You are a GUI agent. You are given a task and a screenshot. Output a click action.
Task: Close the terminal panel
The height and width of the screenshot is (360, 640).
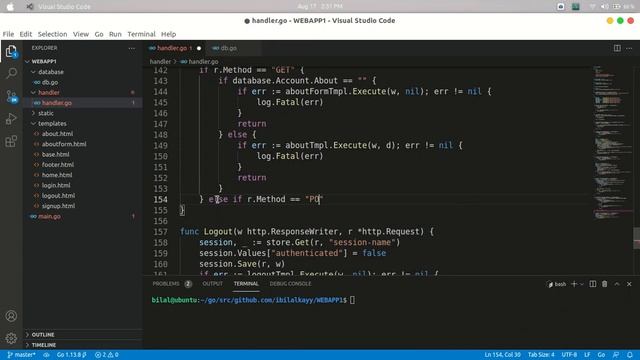point(629,284)
